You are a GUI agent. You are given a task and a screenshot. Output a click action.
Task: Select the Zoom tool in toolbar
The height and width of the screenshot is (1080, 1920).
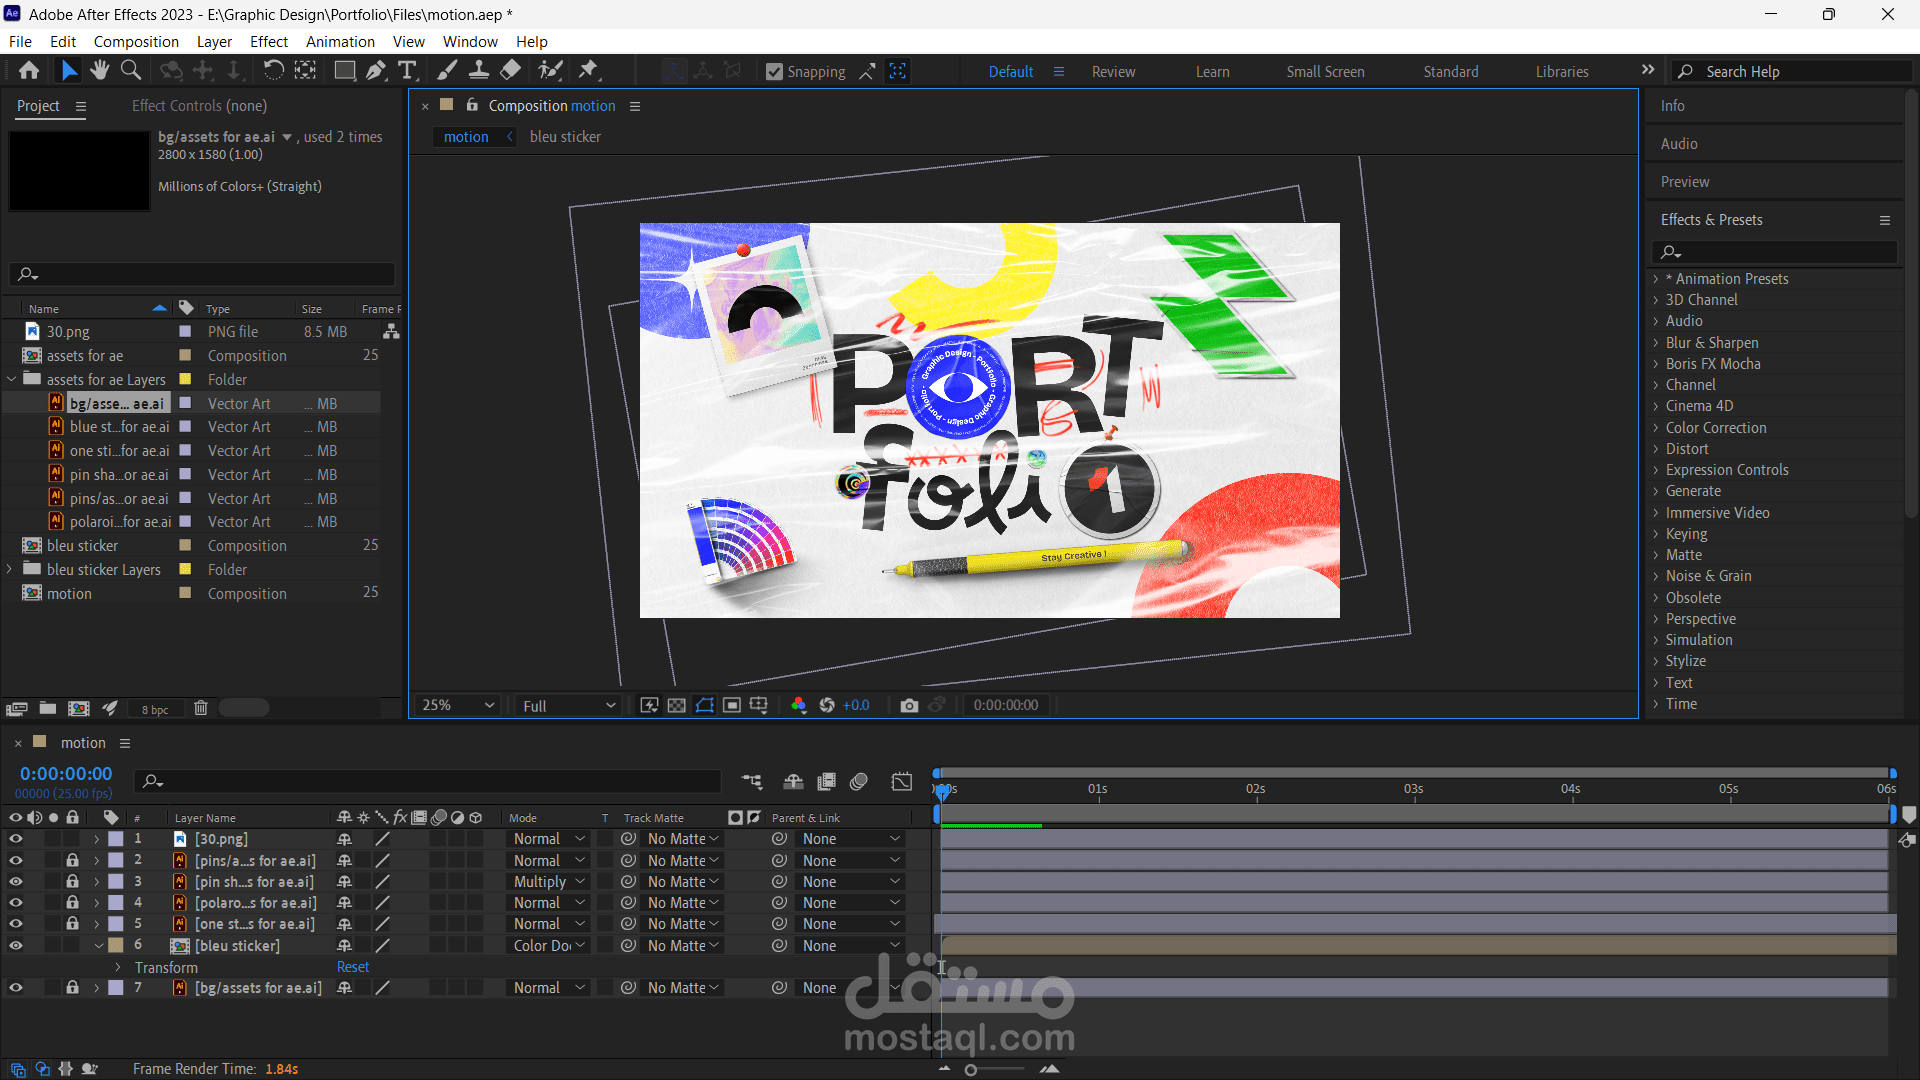point(131,70)
